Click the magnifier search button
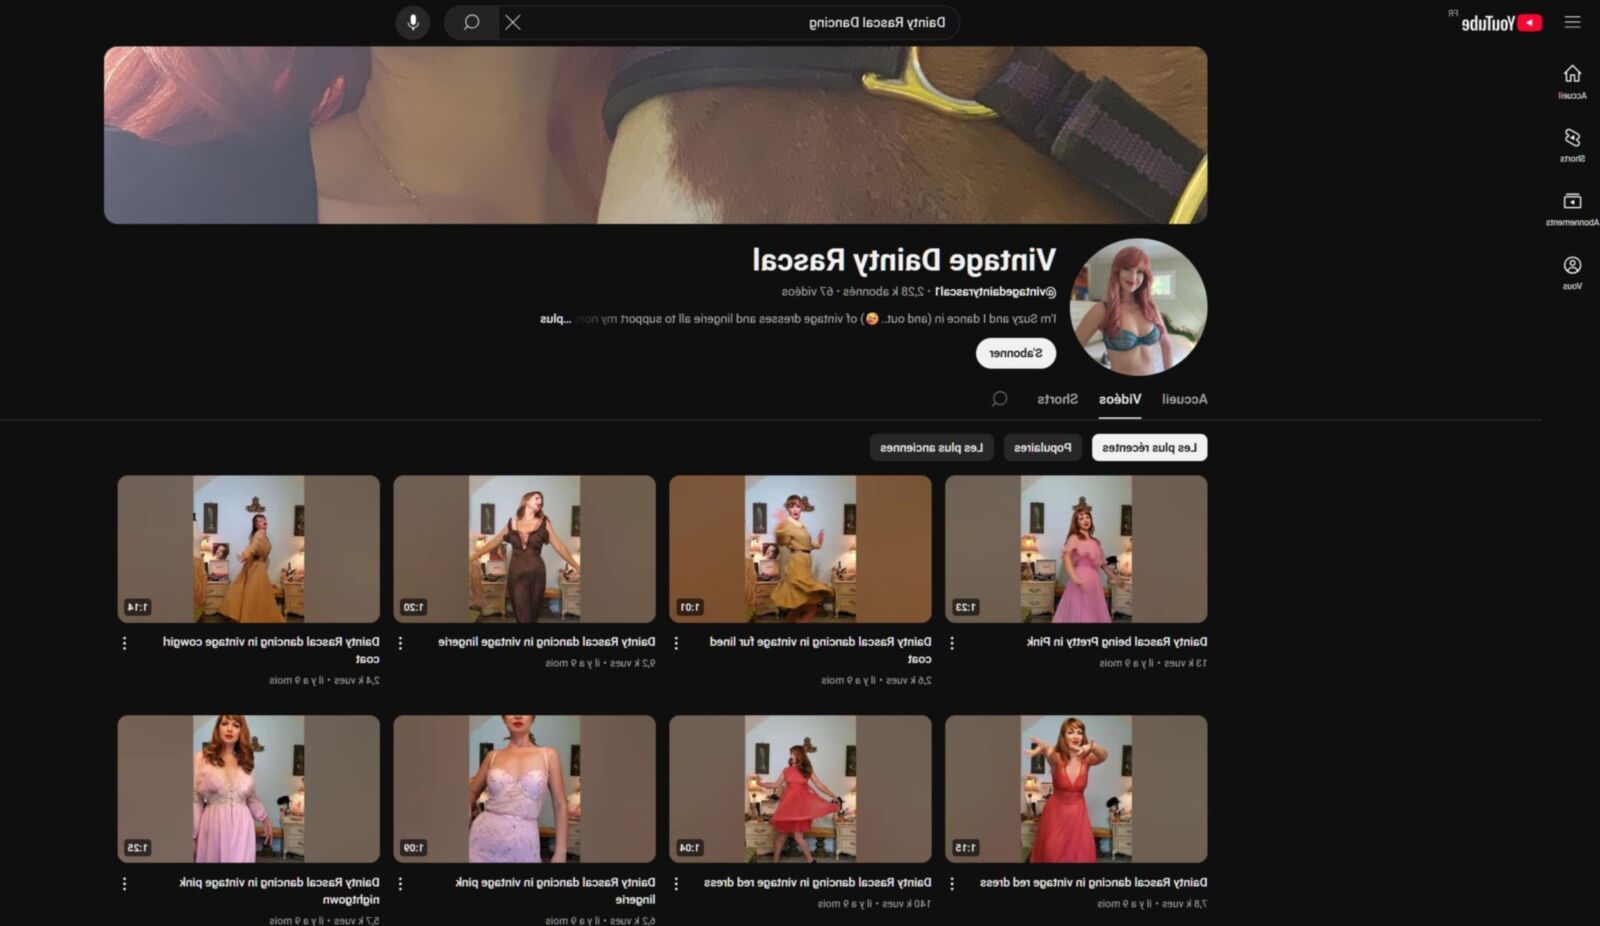Viewport: 1600px width, 926px height. tap(471, 22)
